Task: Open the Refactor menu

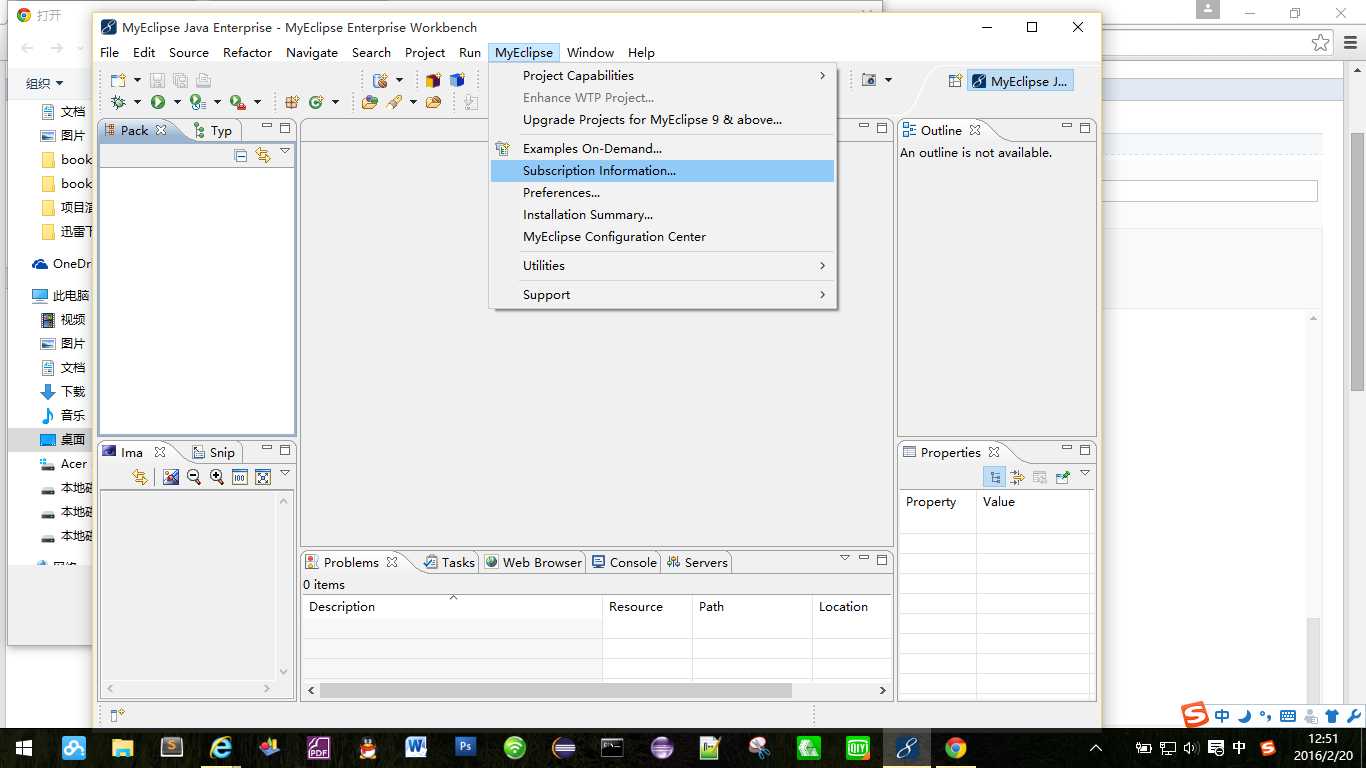Action: point(247,52)
